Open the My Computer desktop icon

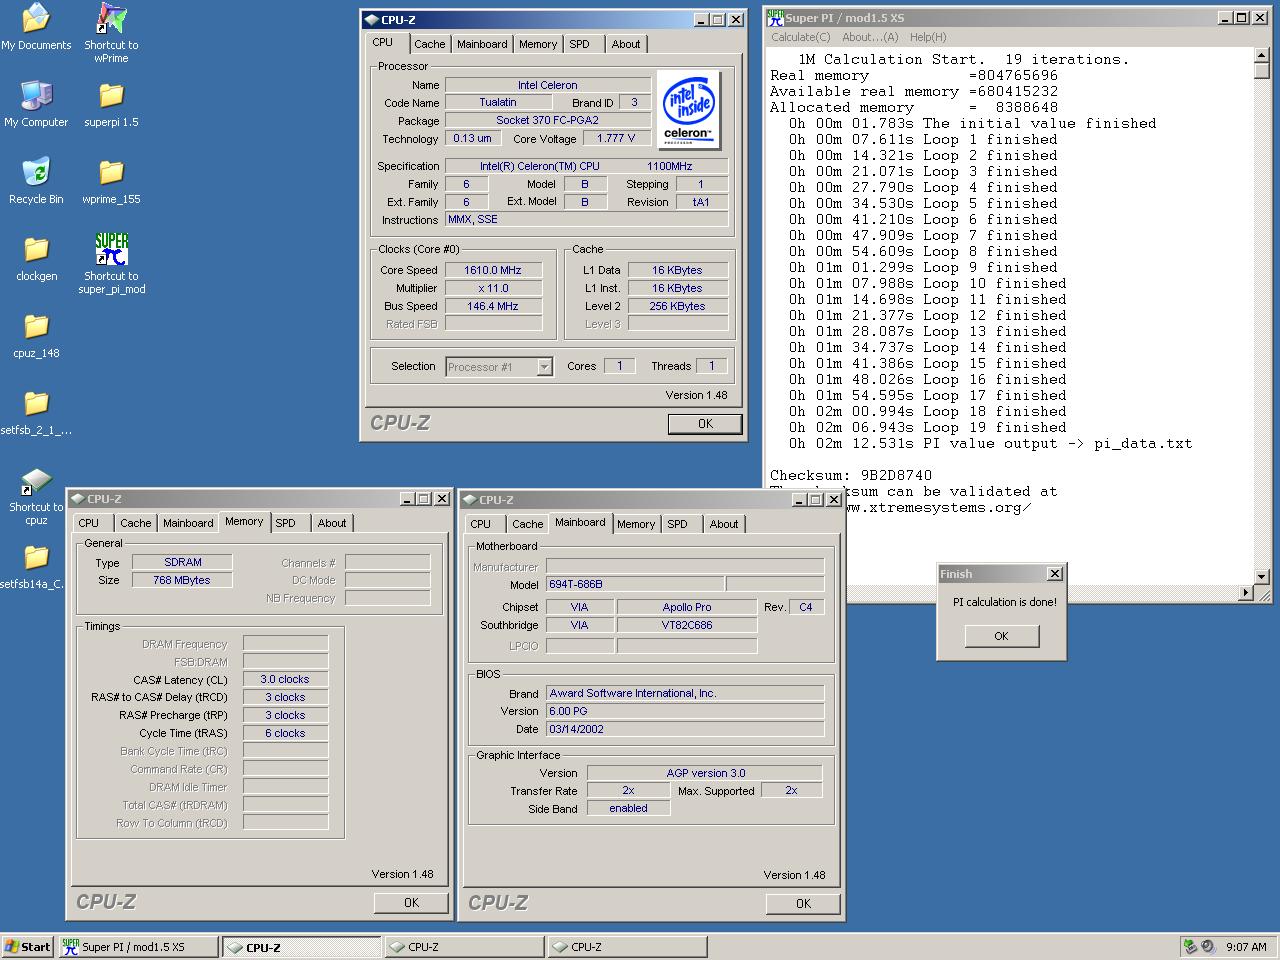pyautogui.click(x=36, y=95)
